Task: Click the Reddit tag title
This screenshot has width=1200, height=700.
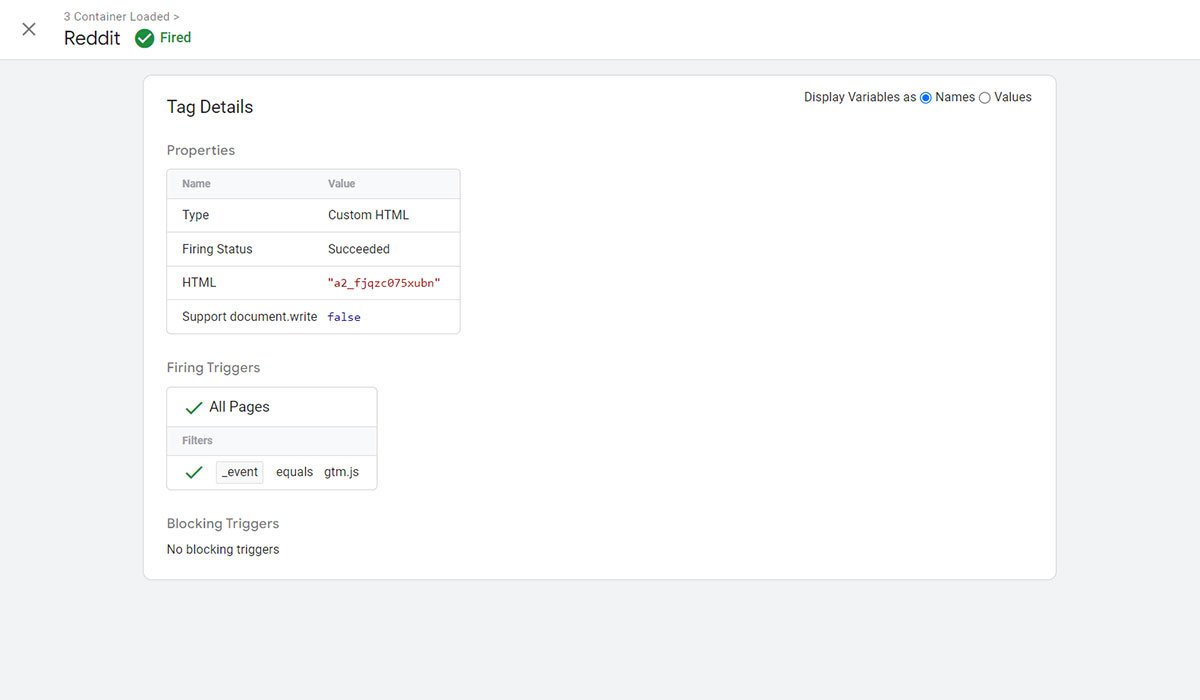Action: 92,38
